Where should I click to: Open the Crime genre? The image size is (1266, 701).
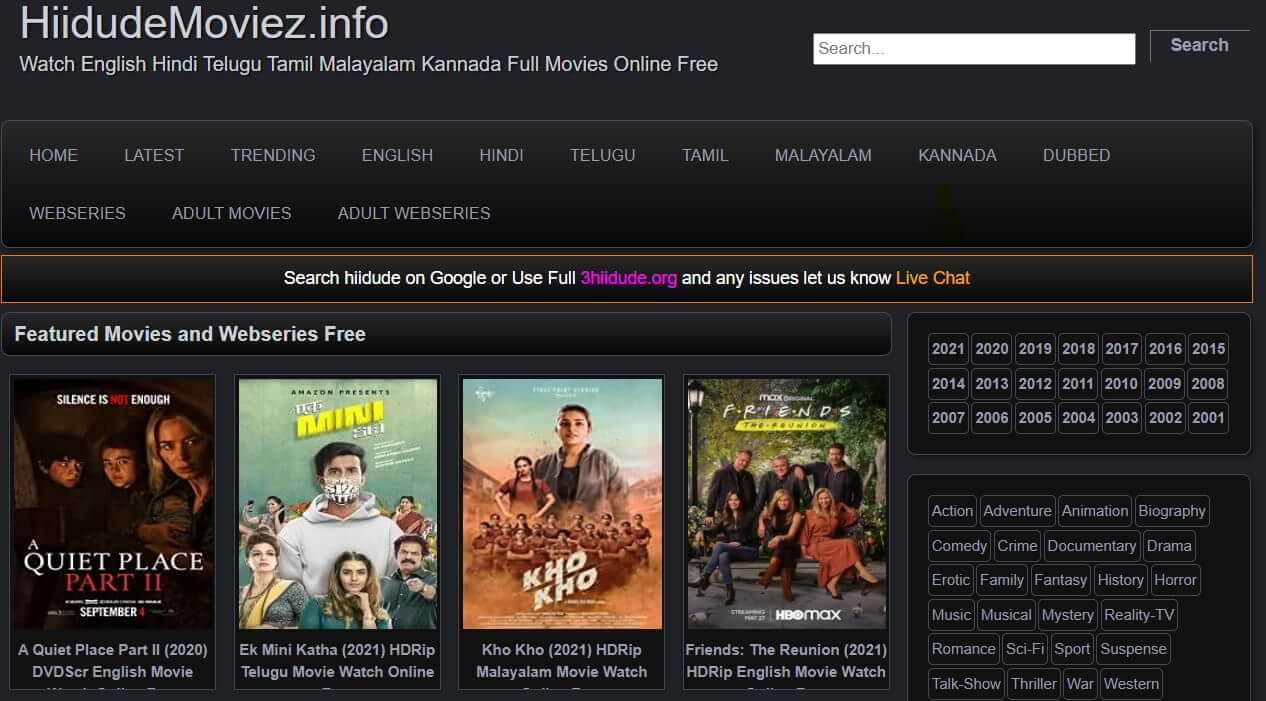1017,546
